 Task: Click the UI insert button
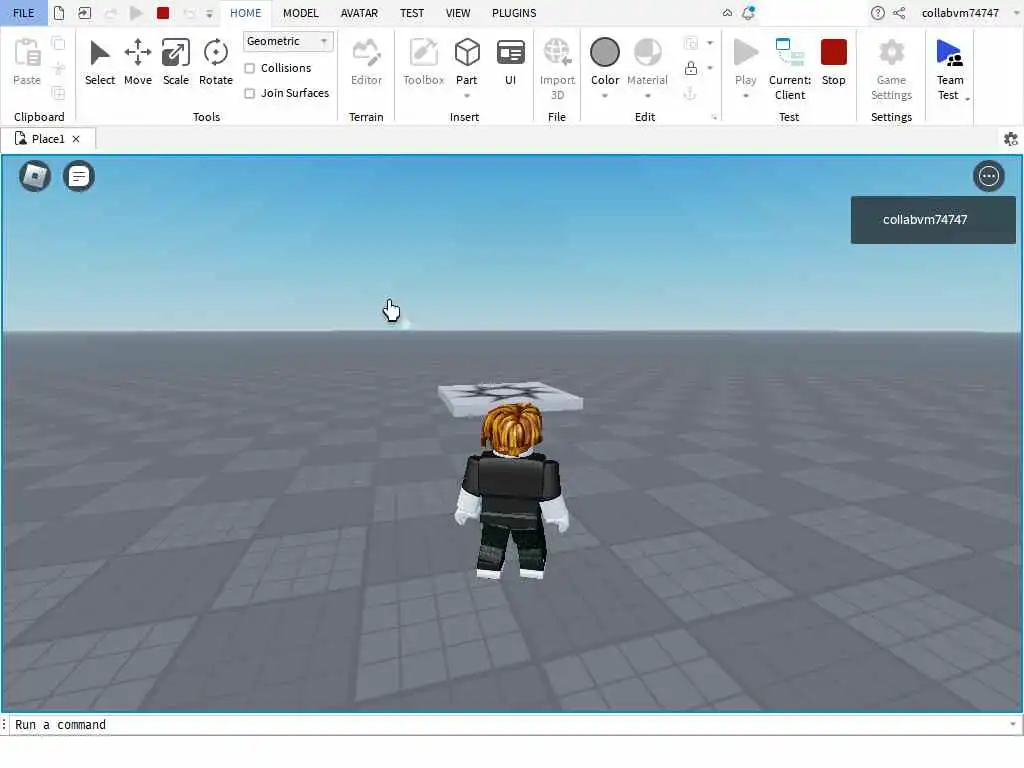tap(511, 62)
